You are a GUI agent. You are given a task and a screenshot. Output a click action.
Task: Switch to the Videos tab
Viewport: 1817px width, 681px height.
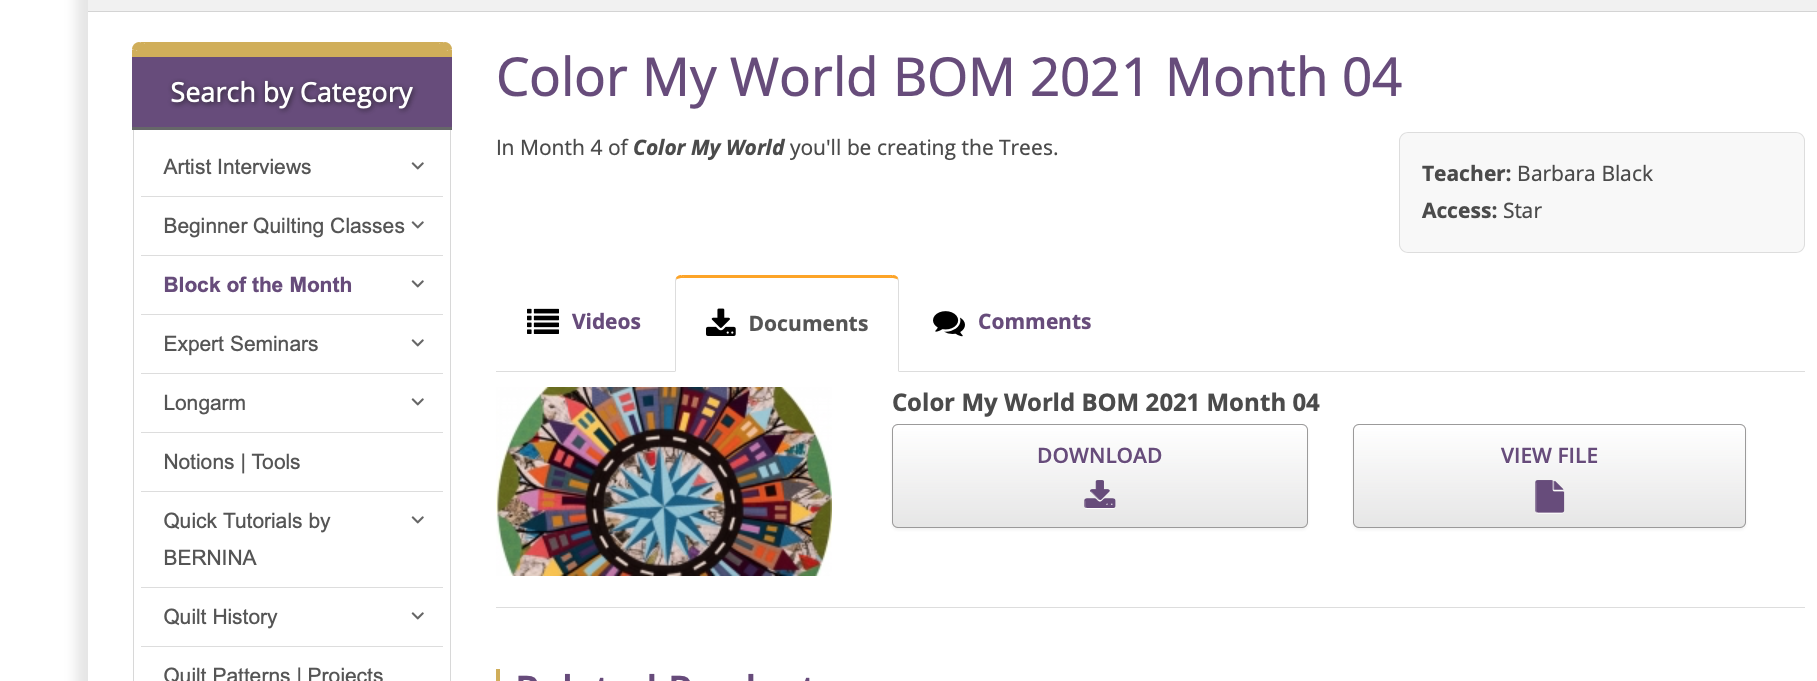point(605,322)
